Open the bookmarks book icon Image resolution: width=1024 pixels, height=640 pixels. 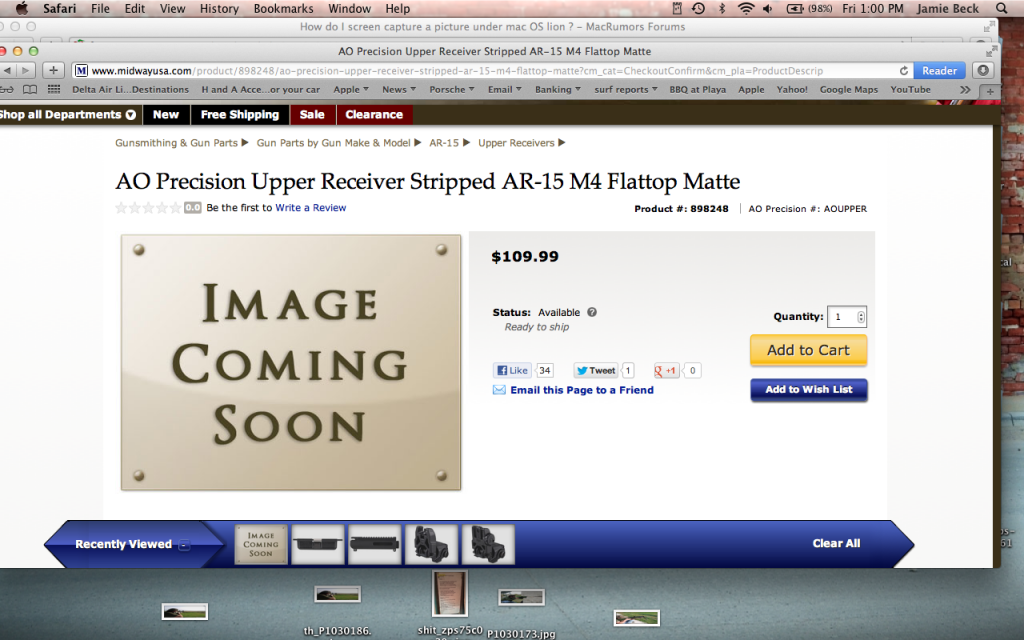pyautogui.click(x=30, y=89)
